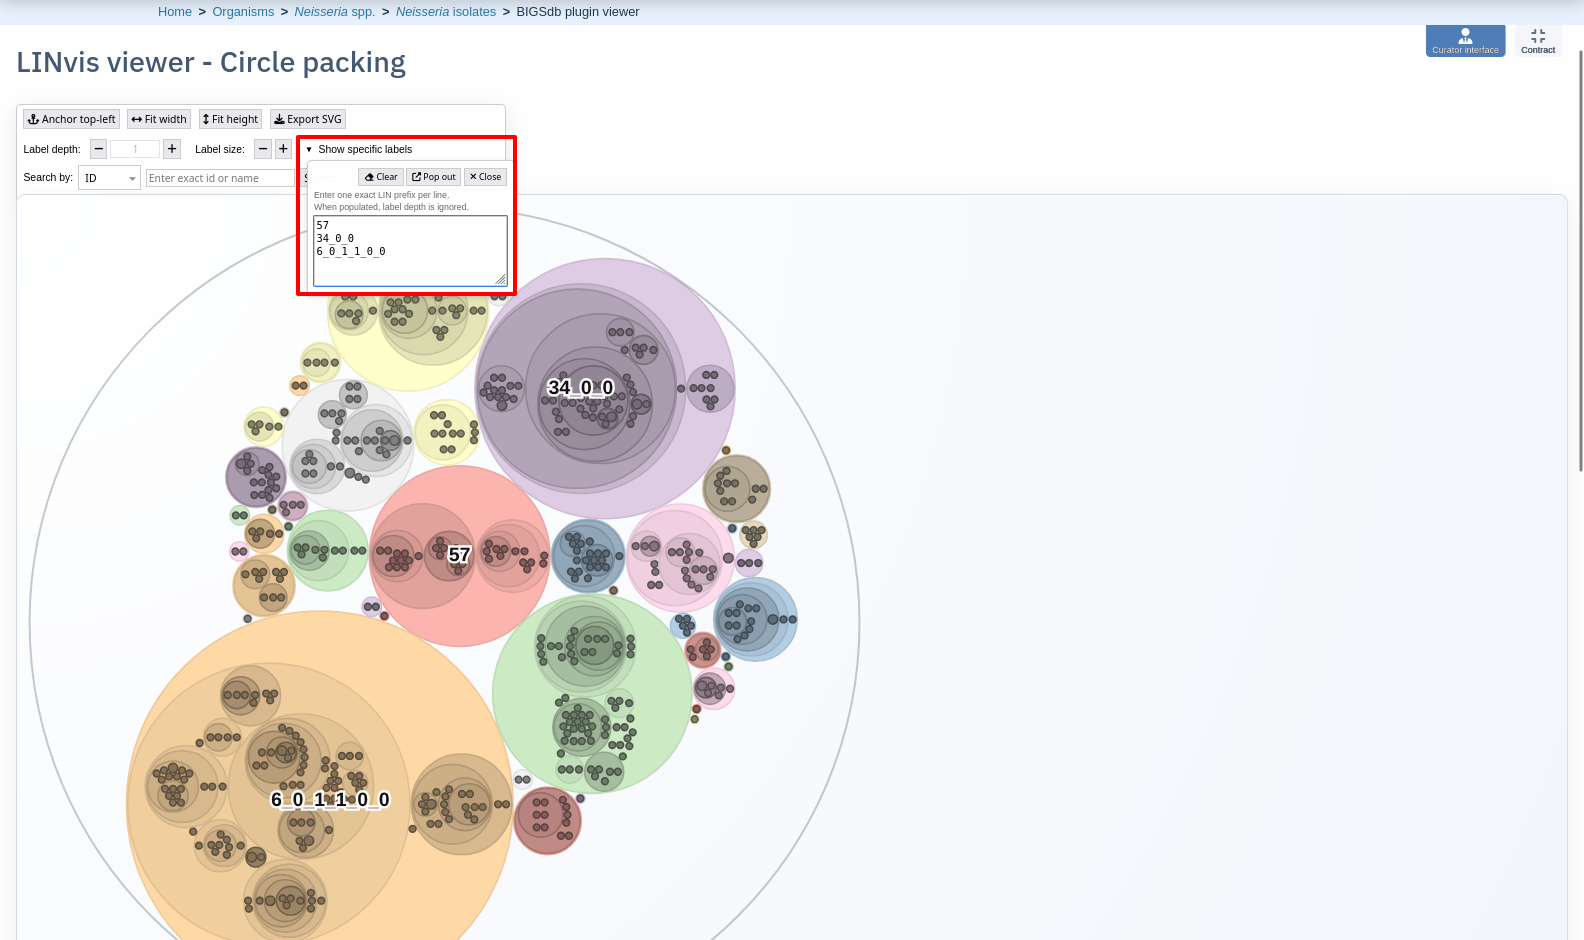Decrease label size with minus
1584x940 pixels.
pyautogui.click(x=263, y=149)
